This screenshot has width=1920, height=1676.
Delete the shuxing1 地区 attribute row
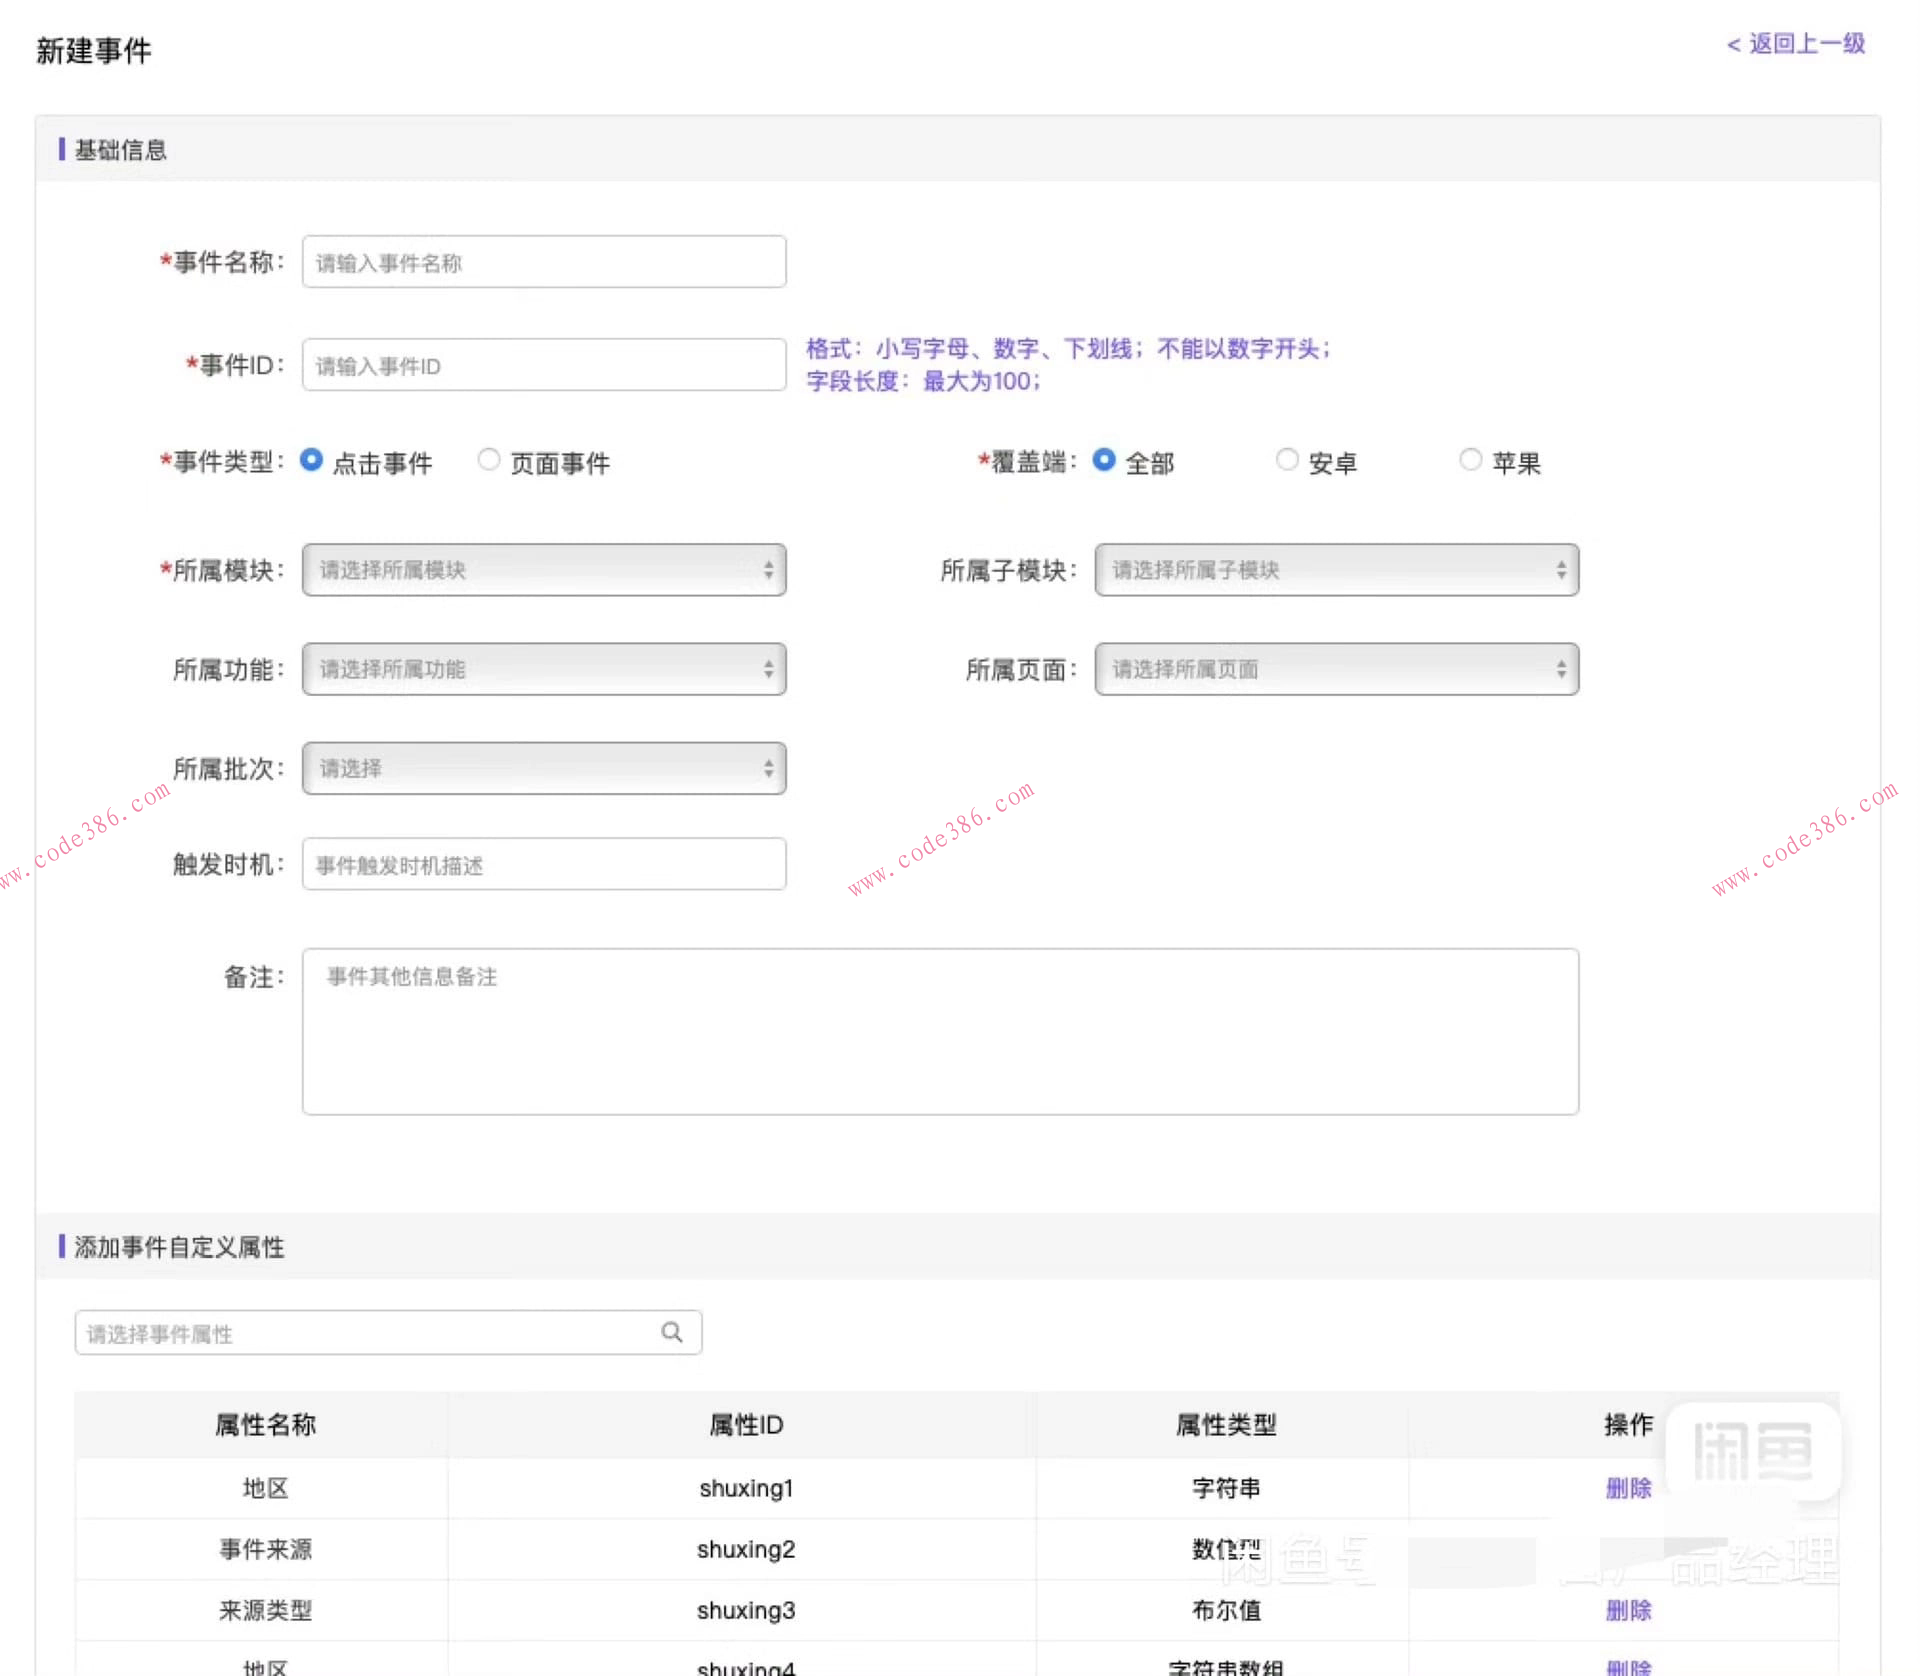tap(1628, 1488)
